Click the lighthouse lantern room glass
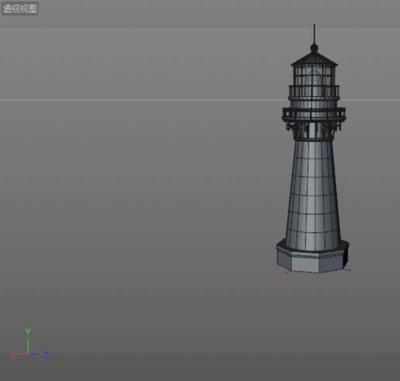The image size is (400, 381). coord(314,76)
